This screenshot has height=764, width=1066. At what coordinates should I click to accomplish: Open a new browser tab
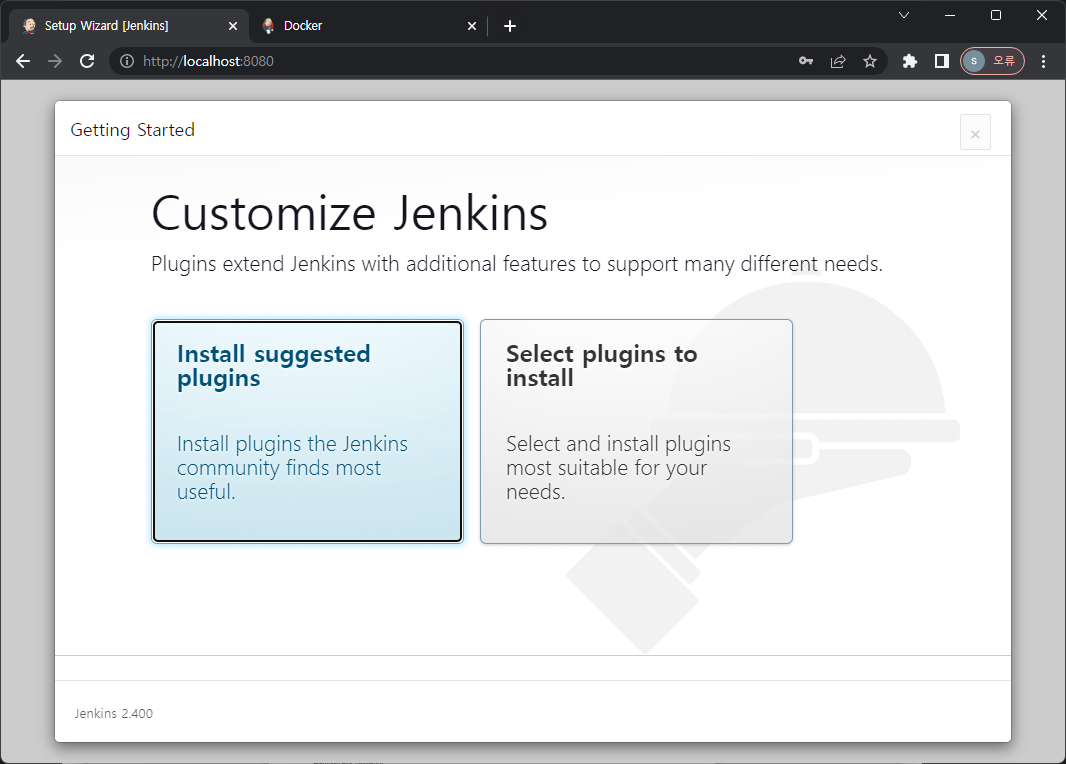(510, 26)
